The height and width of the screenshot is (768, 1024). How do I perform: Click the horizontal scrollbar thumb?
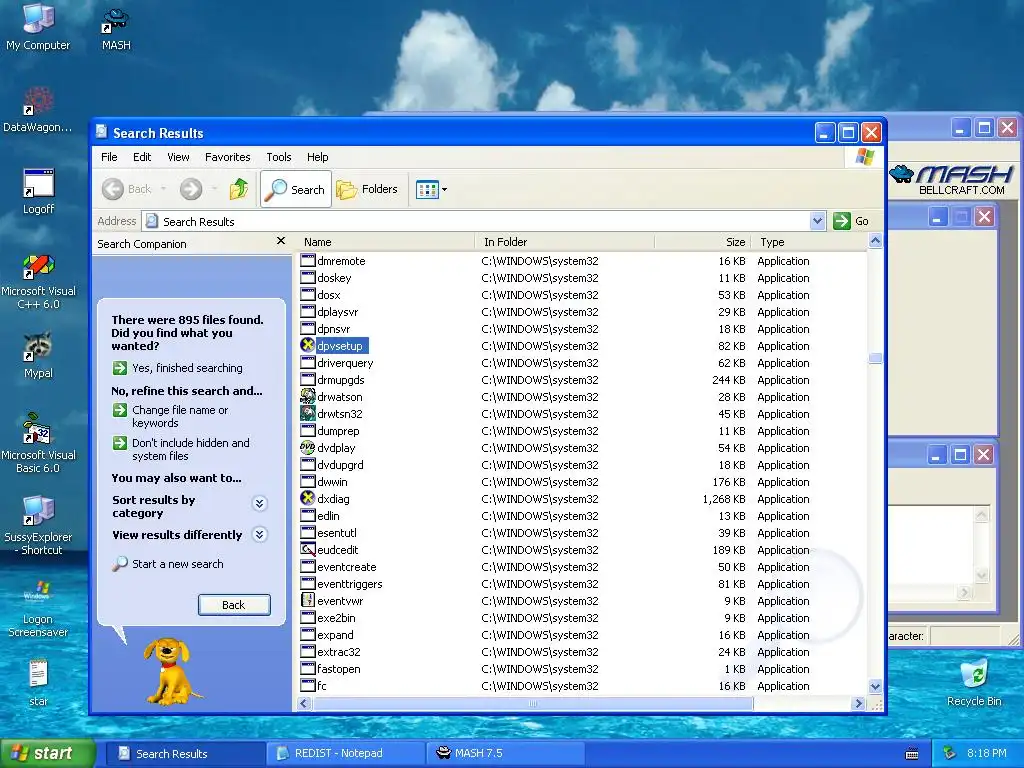pos(532,703)
